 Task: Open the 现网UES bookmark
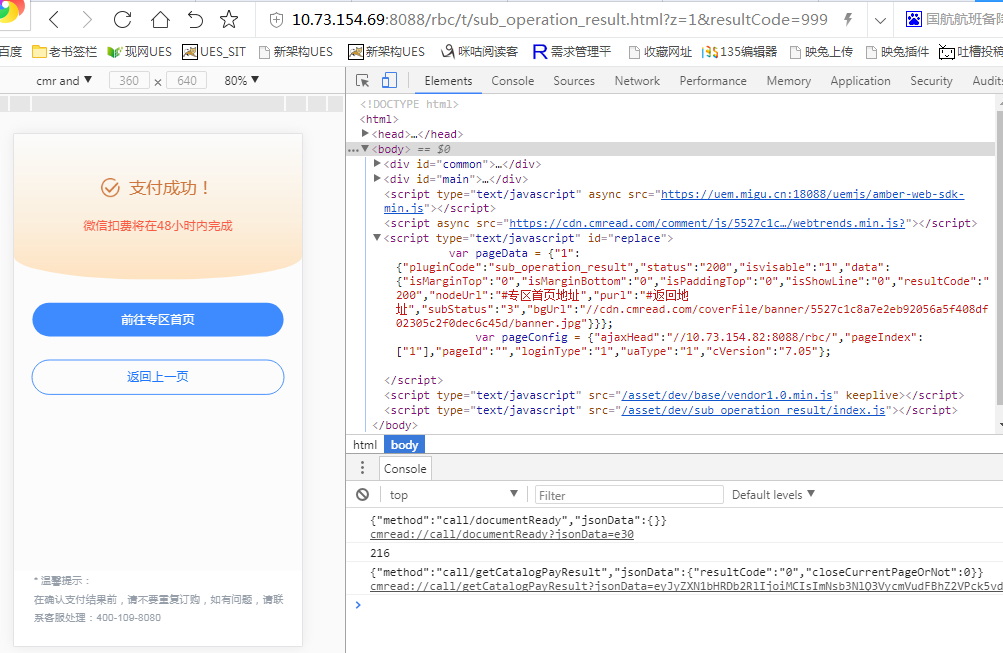pyautogui.click(x=139, y=52)
